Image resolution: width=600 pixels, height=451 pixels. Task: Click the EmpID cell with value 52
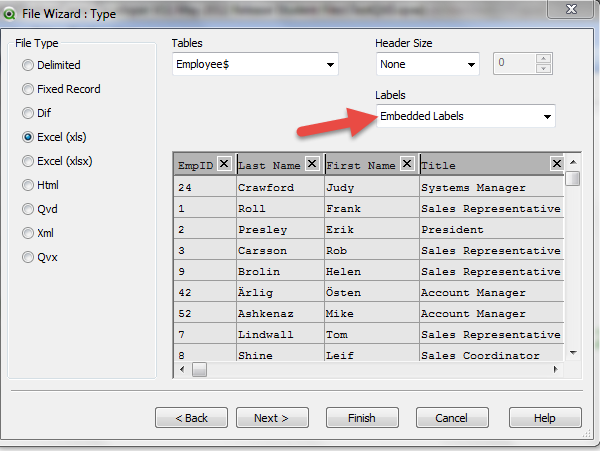tap(205, 313)
